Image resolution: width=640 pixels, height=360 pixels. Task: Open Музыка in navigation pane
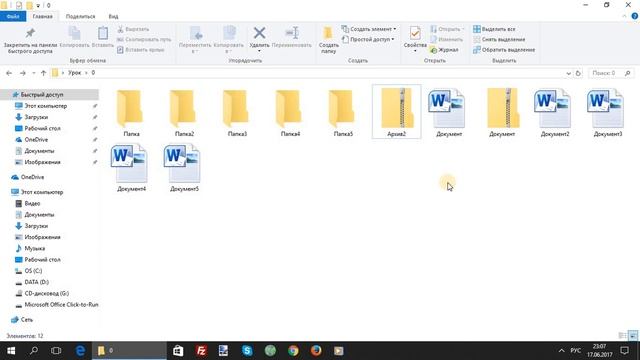(34, 248)
